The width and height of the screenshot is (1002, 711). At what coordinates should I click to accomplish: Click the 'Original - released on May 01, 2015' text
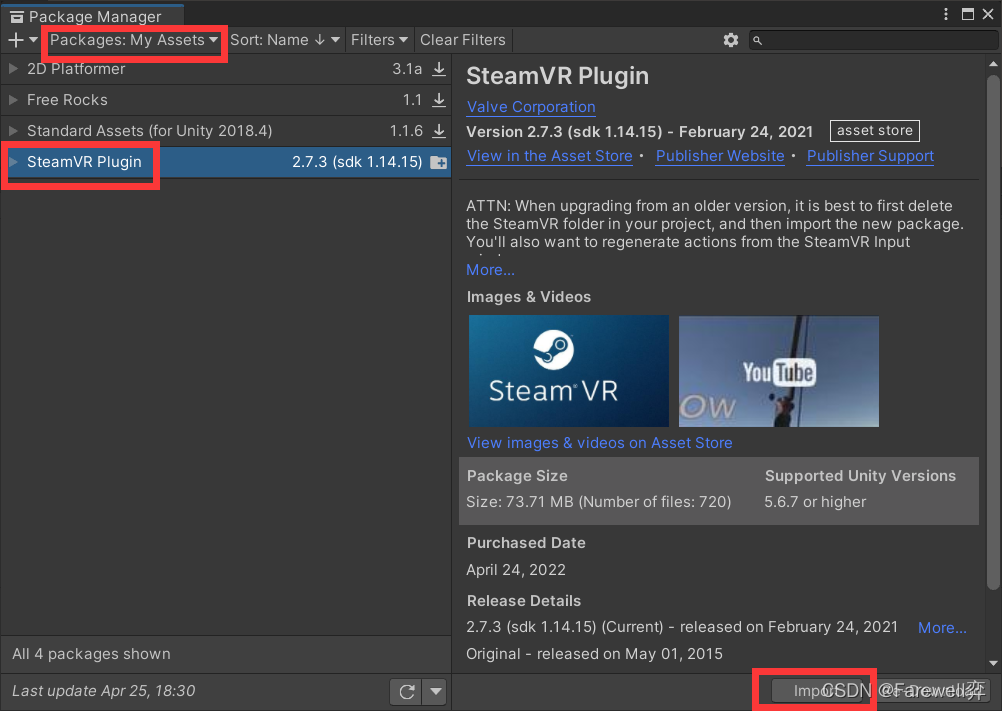coord(594,654)
